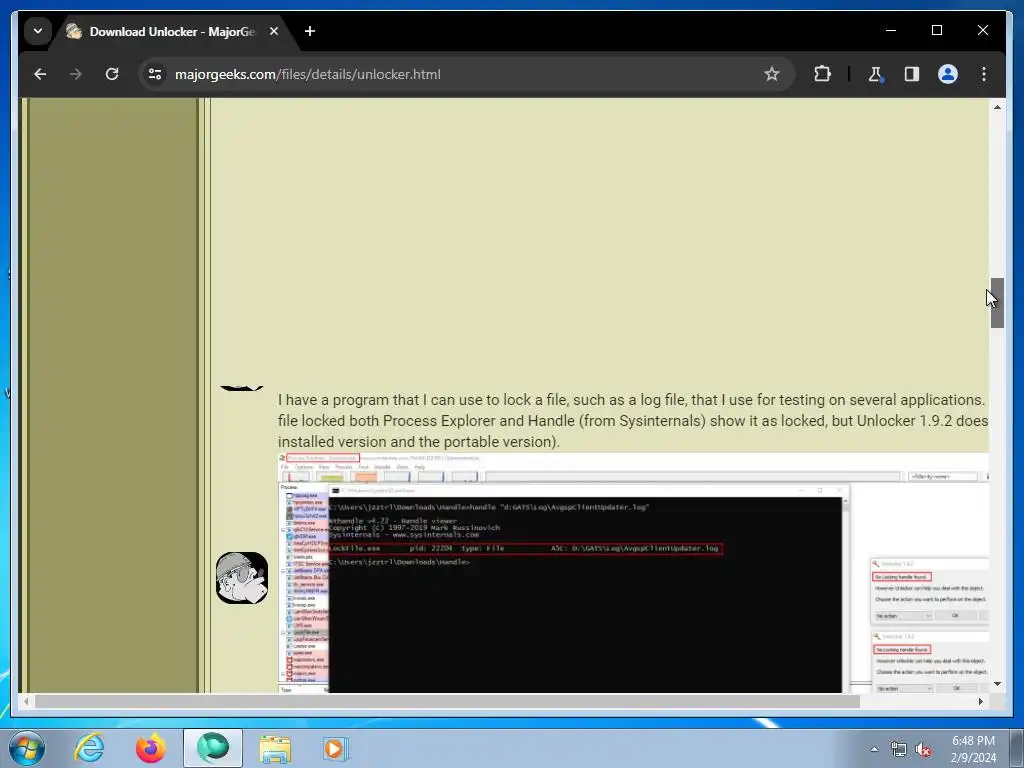Viewport: 1024px width, 768px height.
Task: Open network status tray icon
Action: (x=899, y=750)
